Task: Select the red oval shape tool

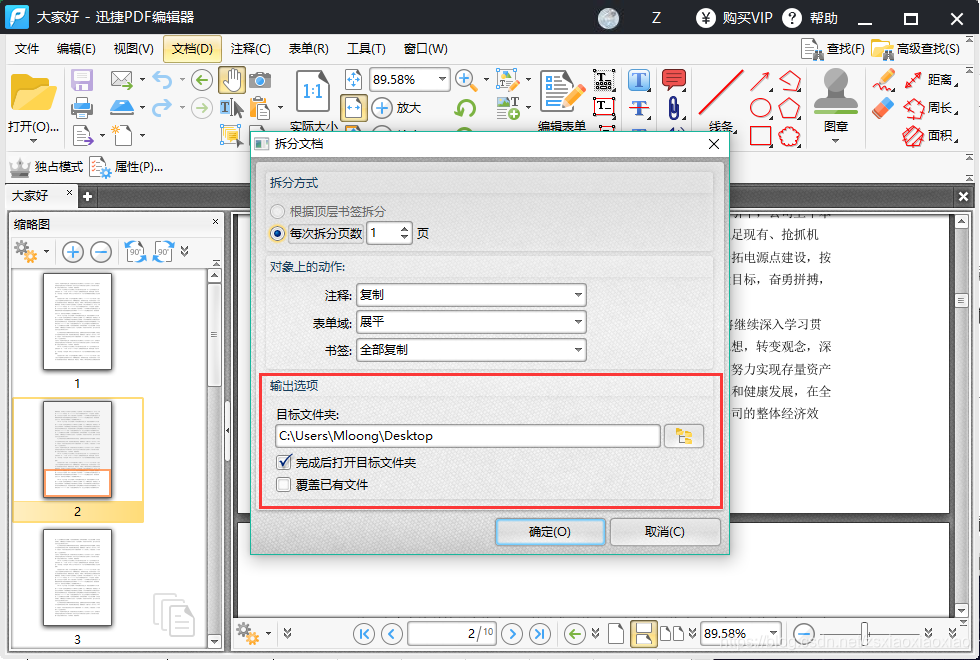Action: pos(760,108)
